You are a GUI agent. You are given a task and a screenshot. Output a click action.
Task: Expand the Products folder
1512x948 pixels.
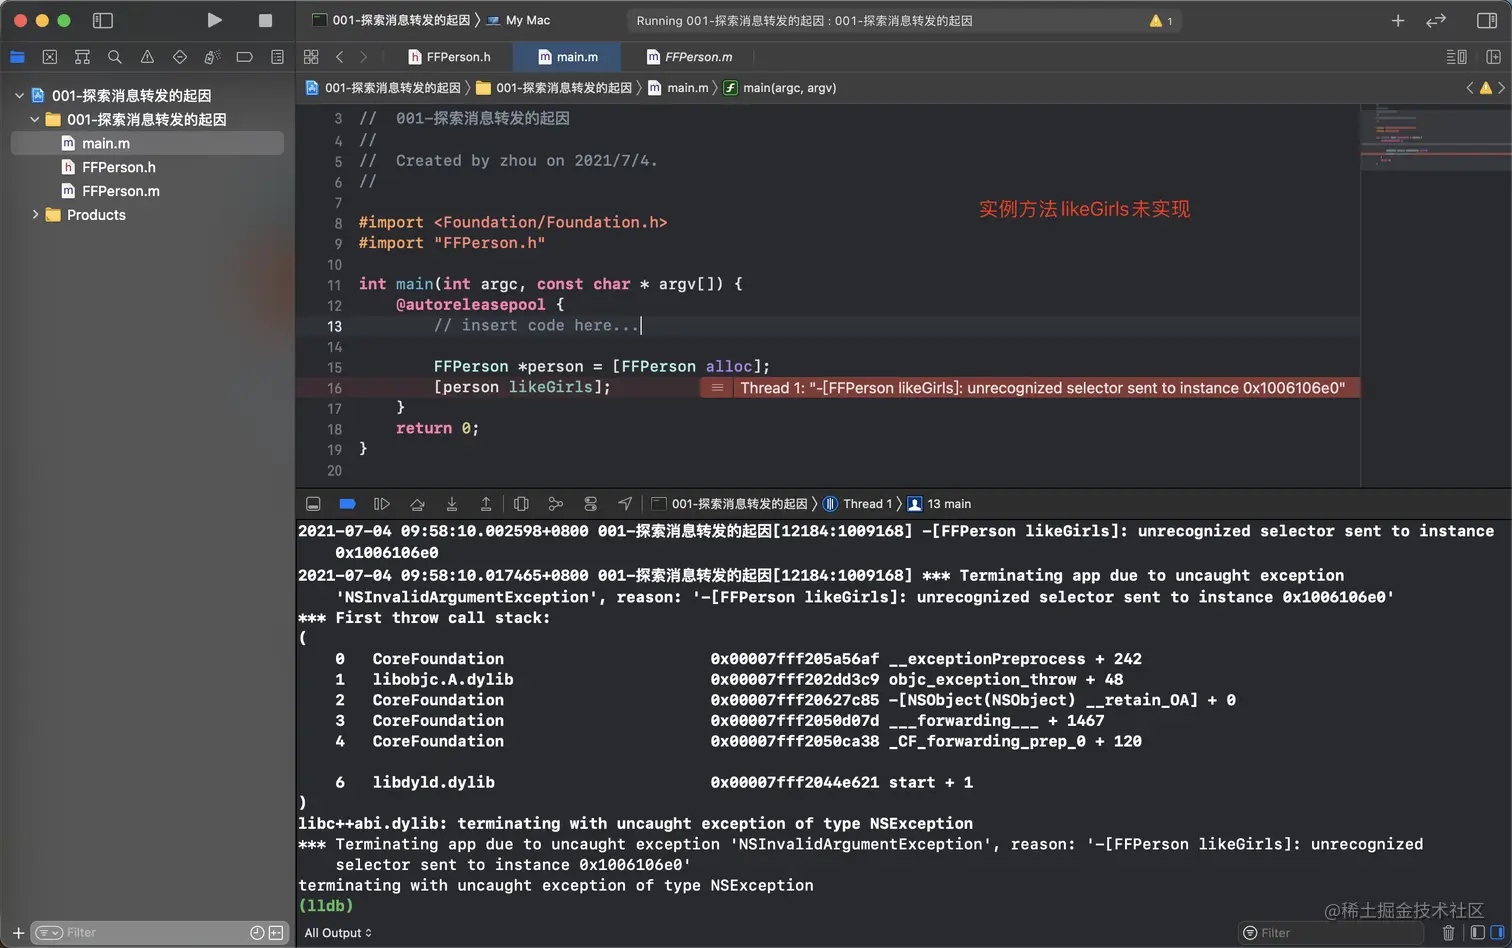point(35,215)
